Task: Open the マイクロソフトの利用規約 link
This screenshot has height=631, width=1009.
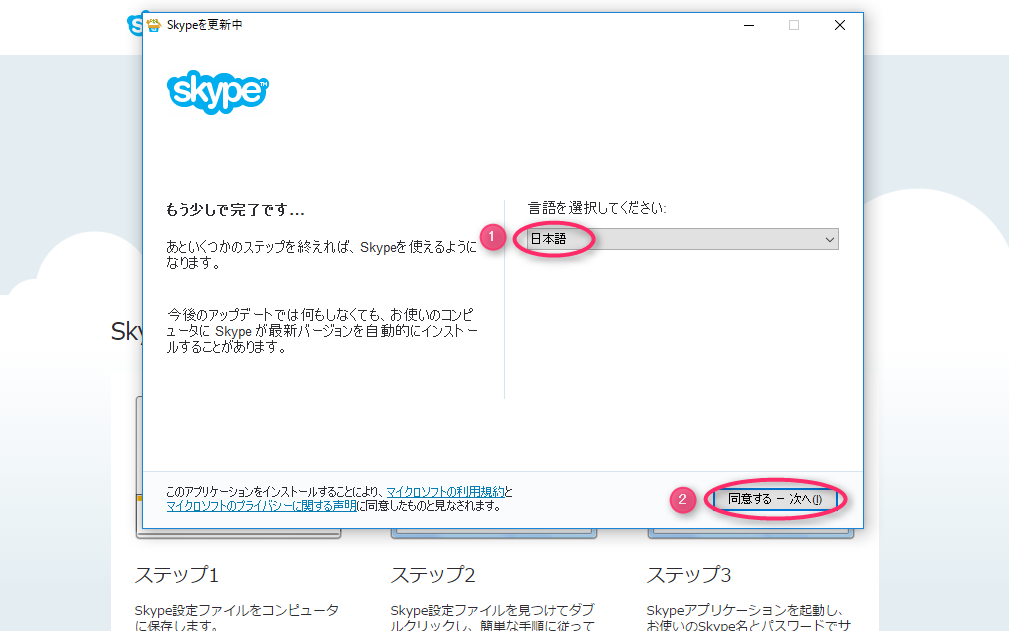Action: pyautogui.click(x=445, y=491)
